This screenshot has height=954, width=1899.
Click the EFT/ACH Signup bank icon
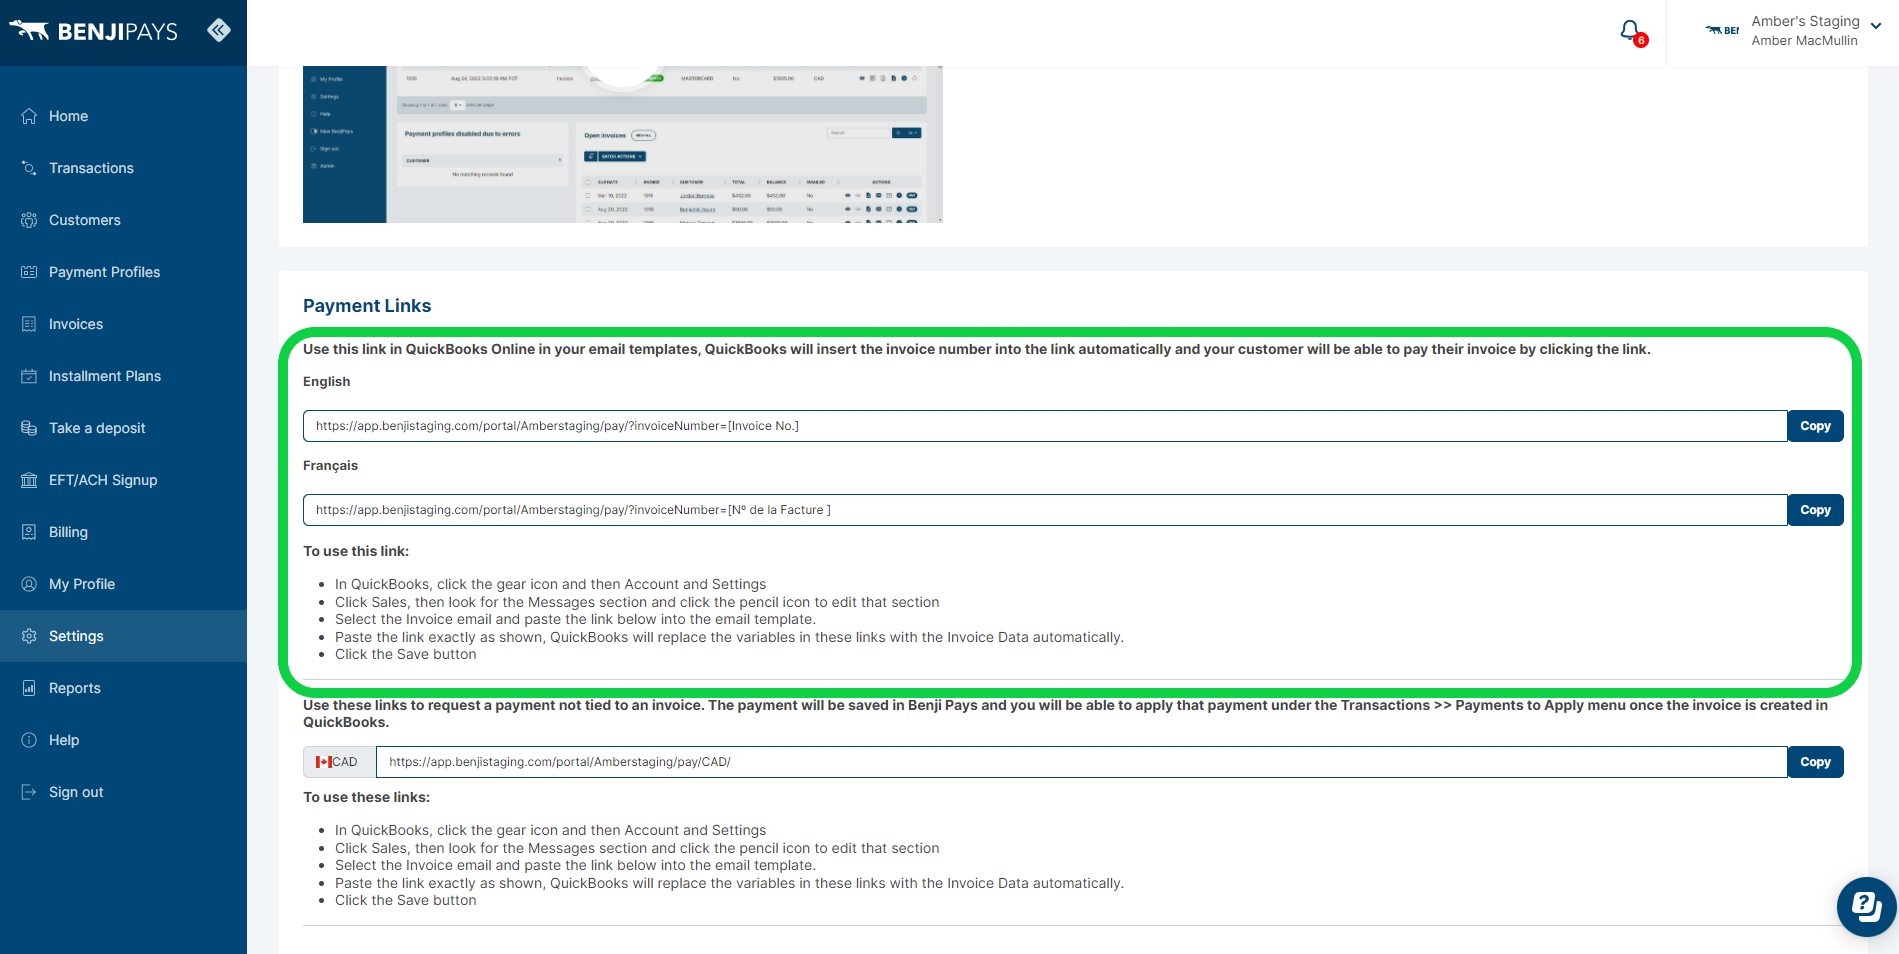(29, 480)
